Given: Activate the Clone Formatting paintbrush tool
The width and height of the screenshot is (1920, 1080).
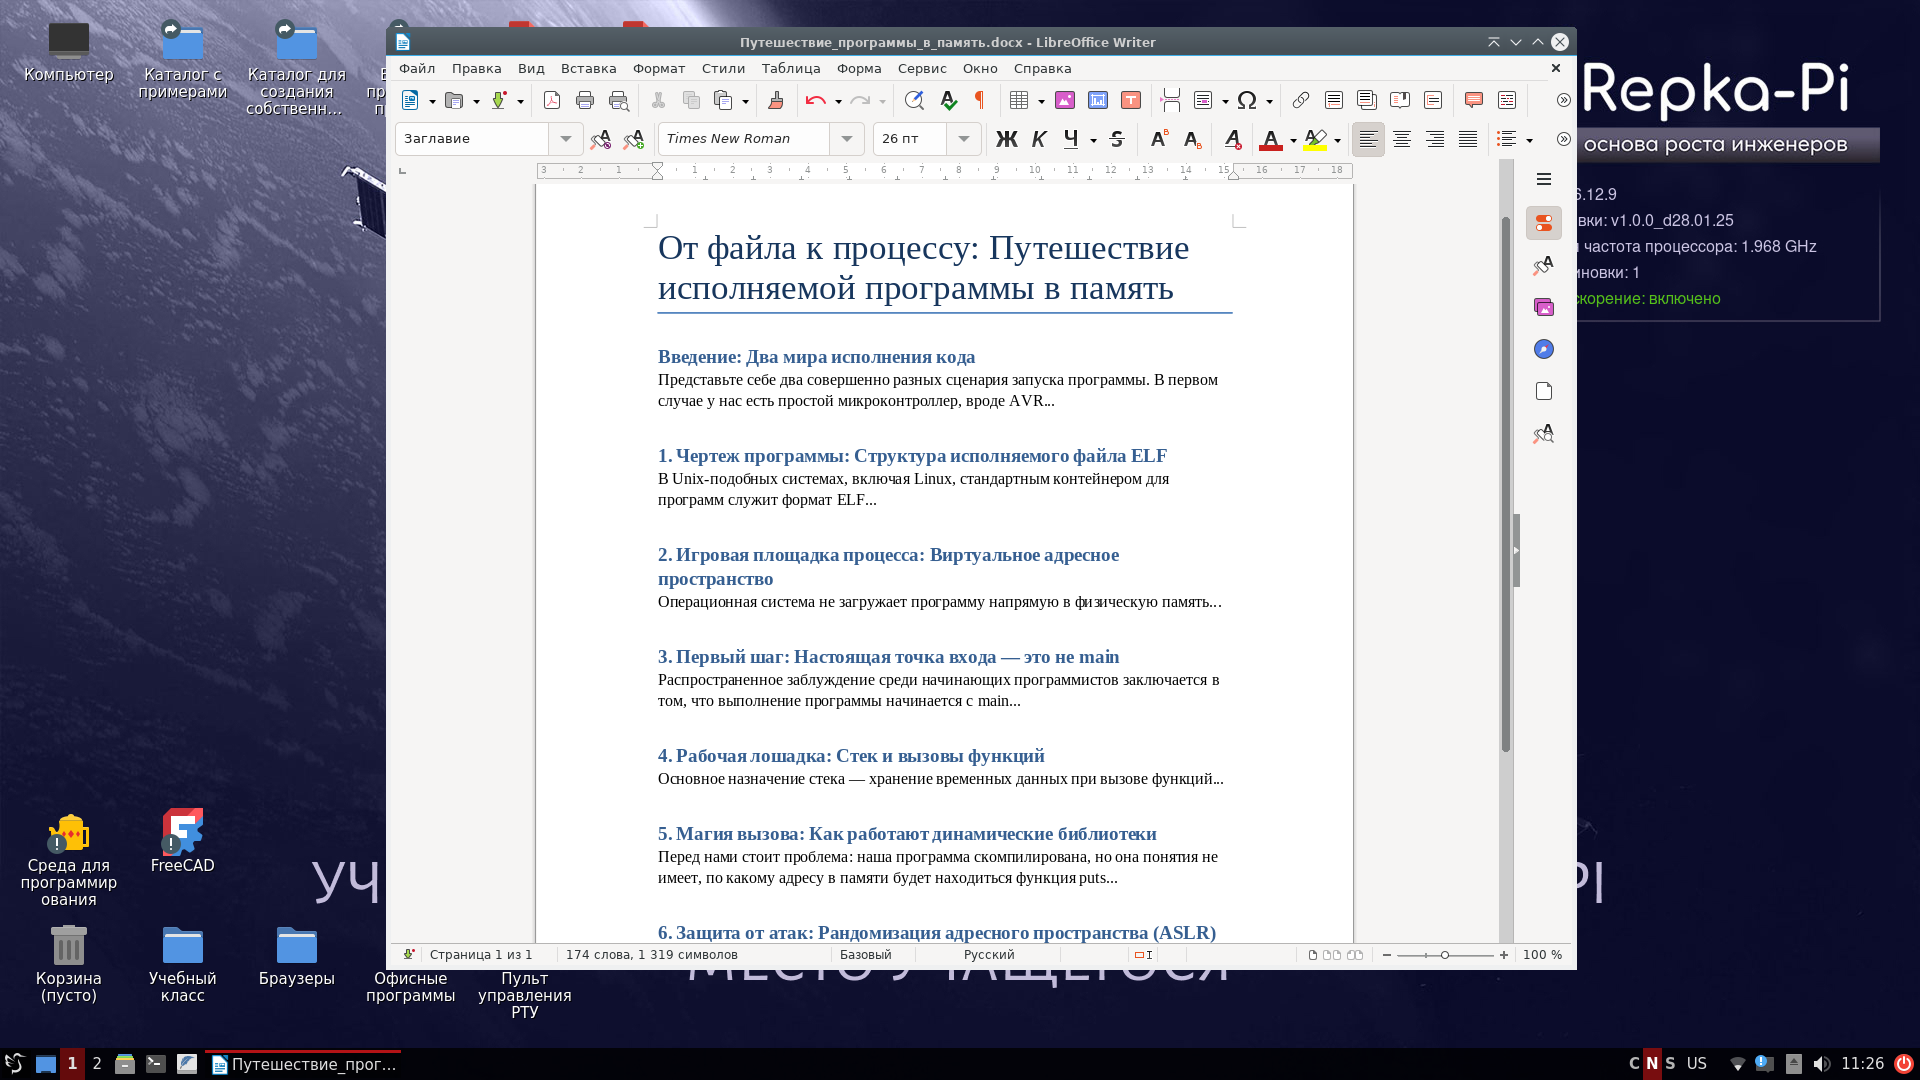Looking at the screenshot, I should tap(777, 100).
